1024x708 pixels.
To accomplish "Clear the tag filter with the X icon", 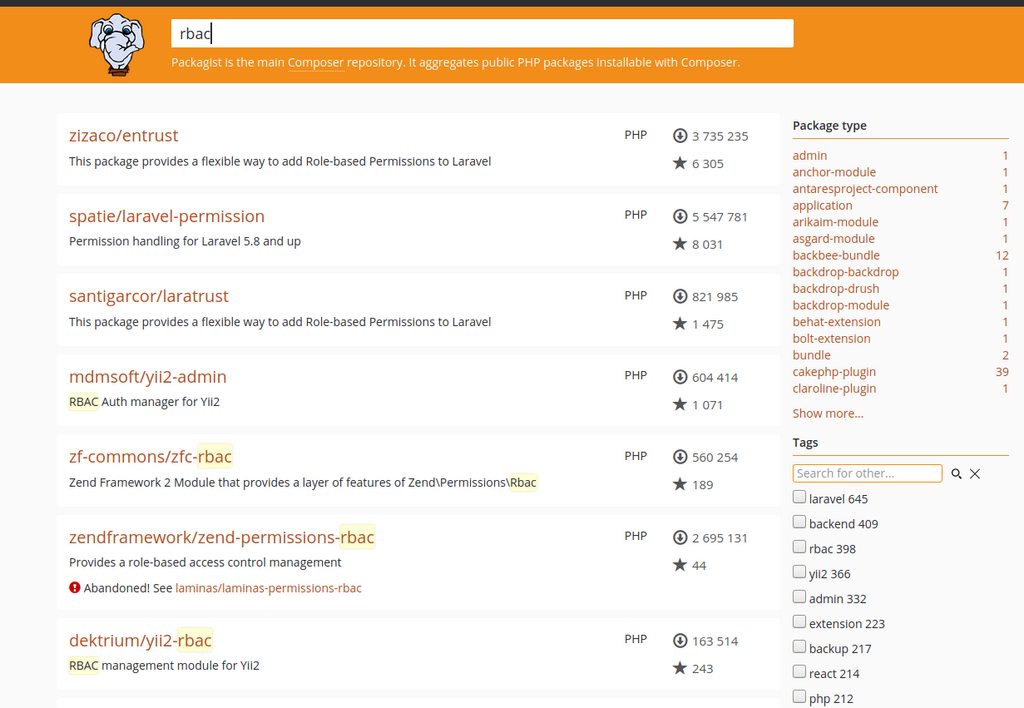I will click(x=975, y=474).
